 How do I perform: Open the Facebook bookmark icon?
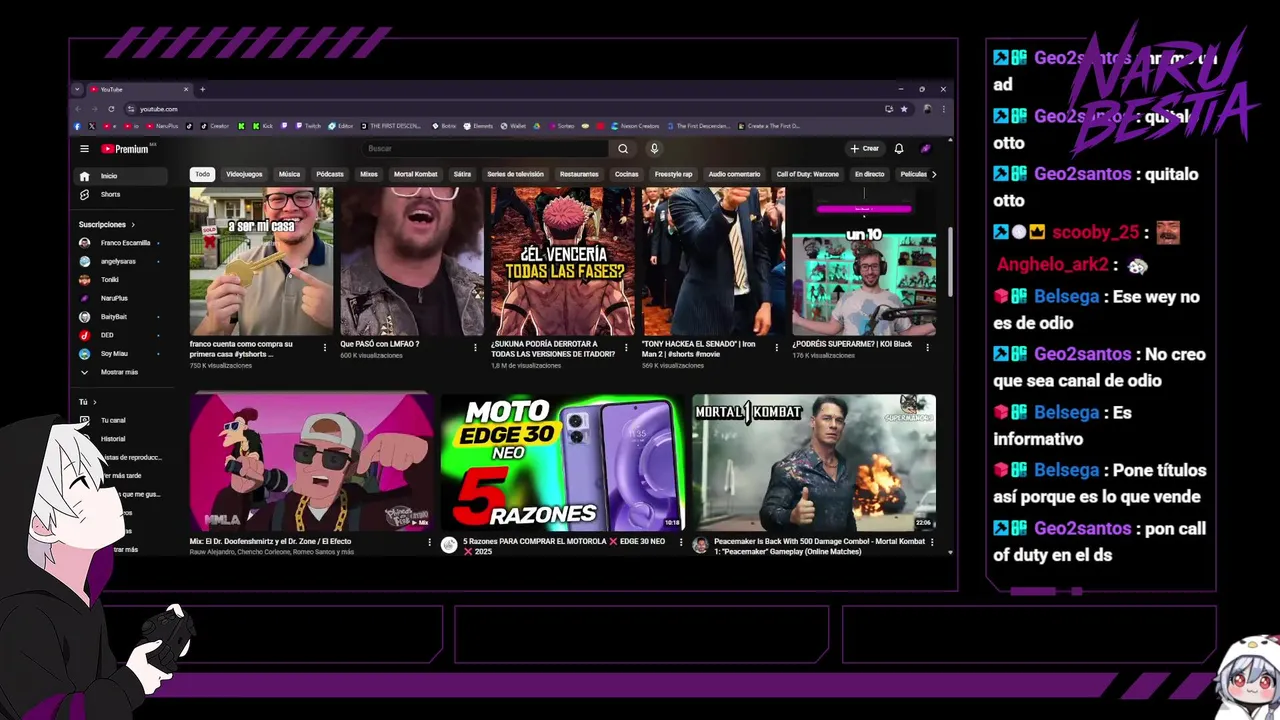77,126
